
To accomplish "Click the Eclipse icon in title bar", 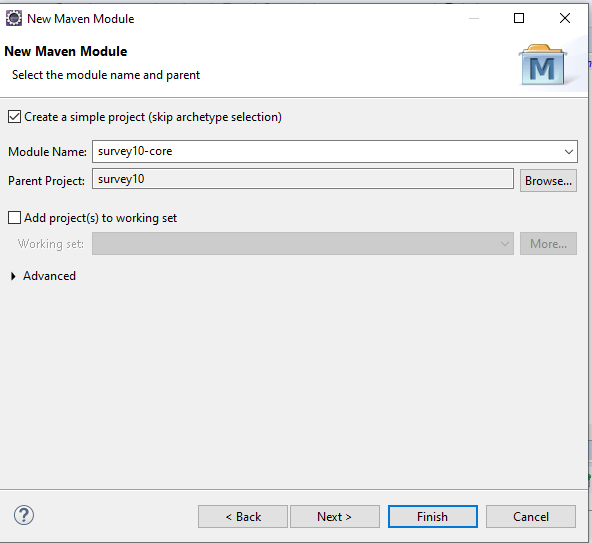I will pyautogui.click(x=14, y=19).
